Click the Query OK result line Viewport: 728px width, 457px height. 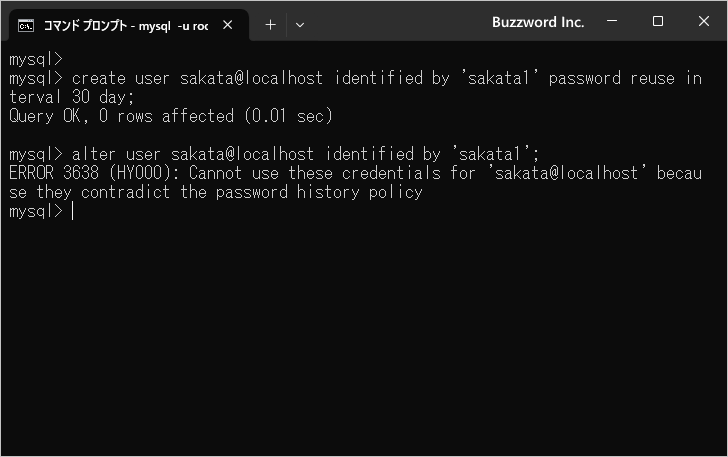(170, 117)
